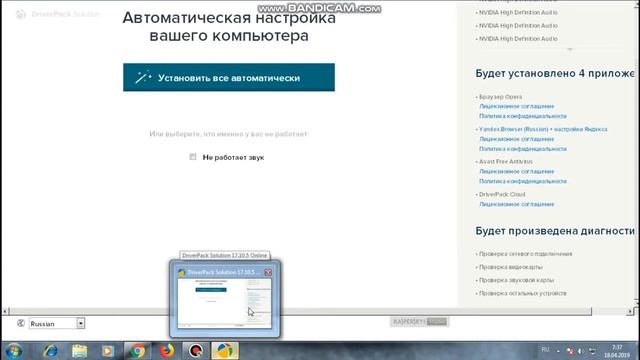
Task: Click "Браузер Opera" list entry
Action: click(500, 97)
